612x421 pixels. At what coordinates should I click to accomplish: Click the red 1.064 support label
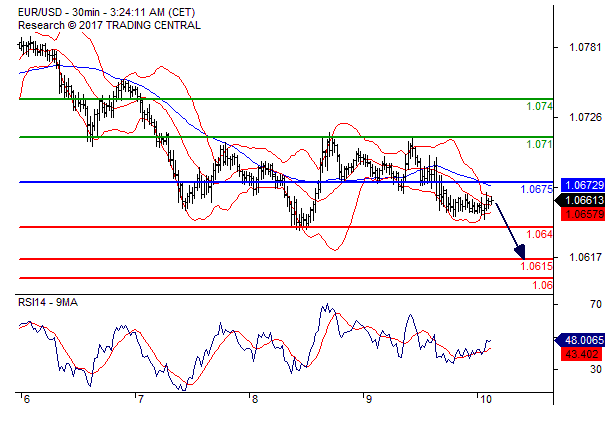pyautogui.click(x=539, y=234)
